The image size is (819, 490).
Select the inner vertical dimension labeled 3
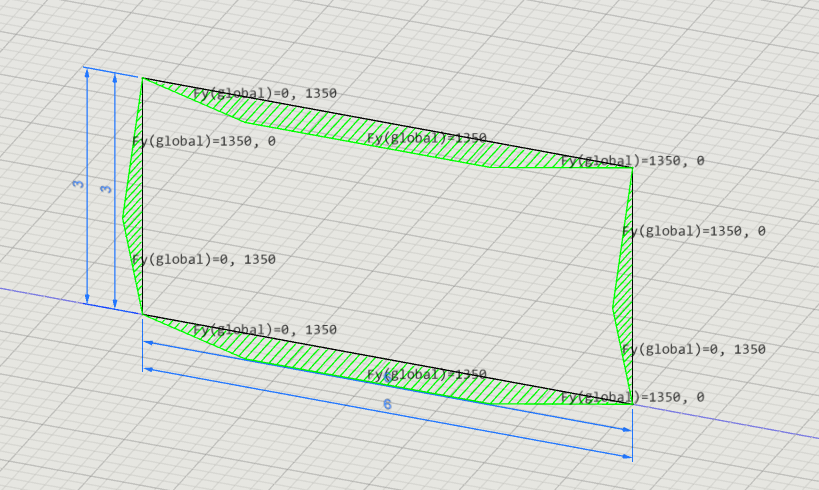[107, 189]
